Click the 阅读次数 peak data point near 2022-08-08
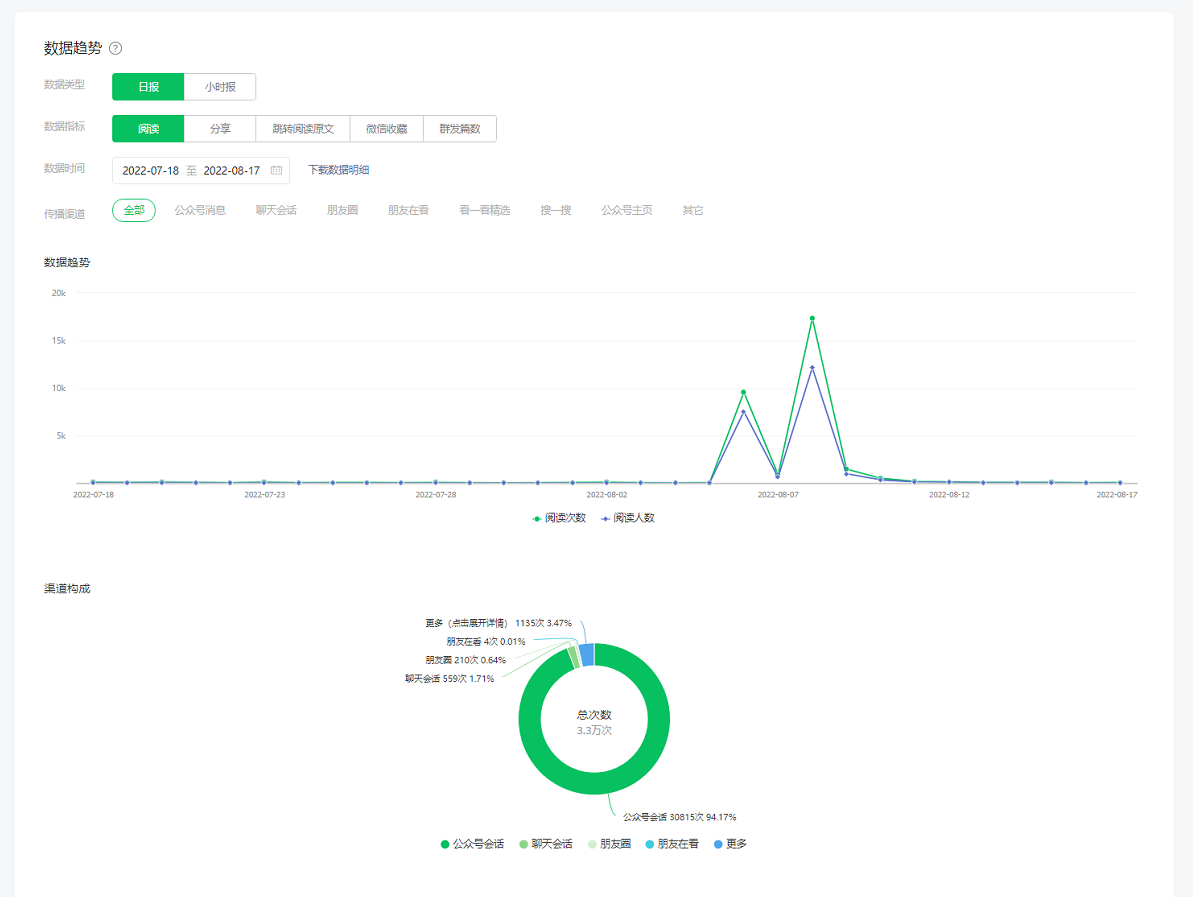Viewport: 1193px width, 897px height. (813, 318)
